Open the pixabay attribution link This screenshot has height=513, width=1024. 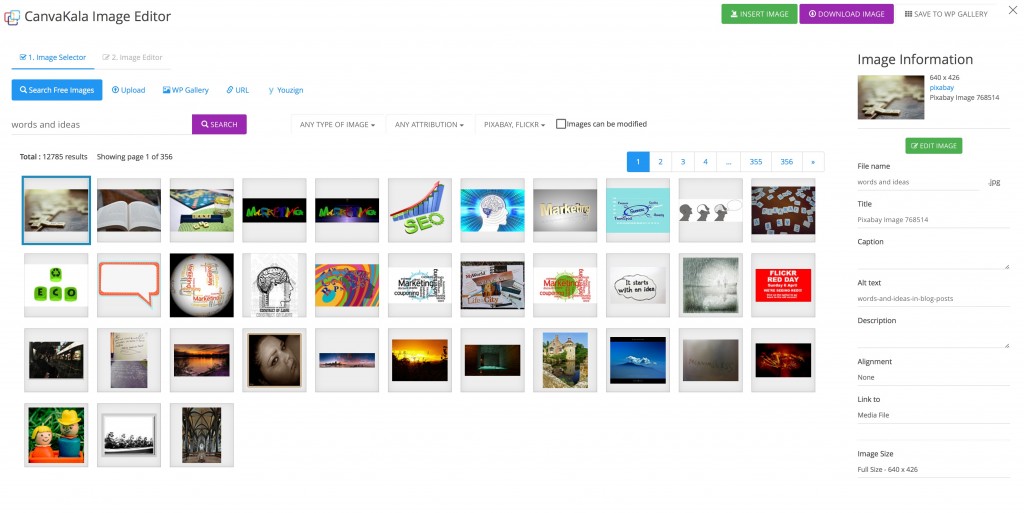(942, 87)
